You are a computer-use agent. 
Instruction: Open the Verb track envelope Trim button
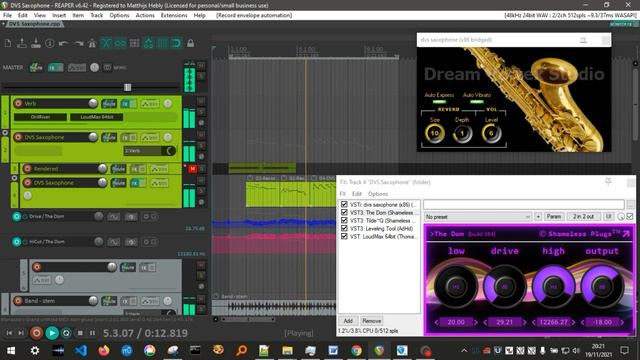[x=150, y=104]
